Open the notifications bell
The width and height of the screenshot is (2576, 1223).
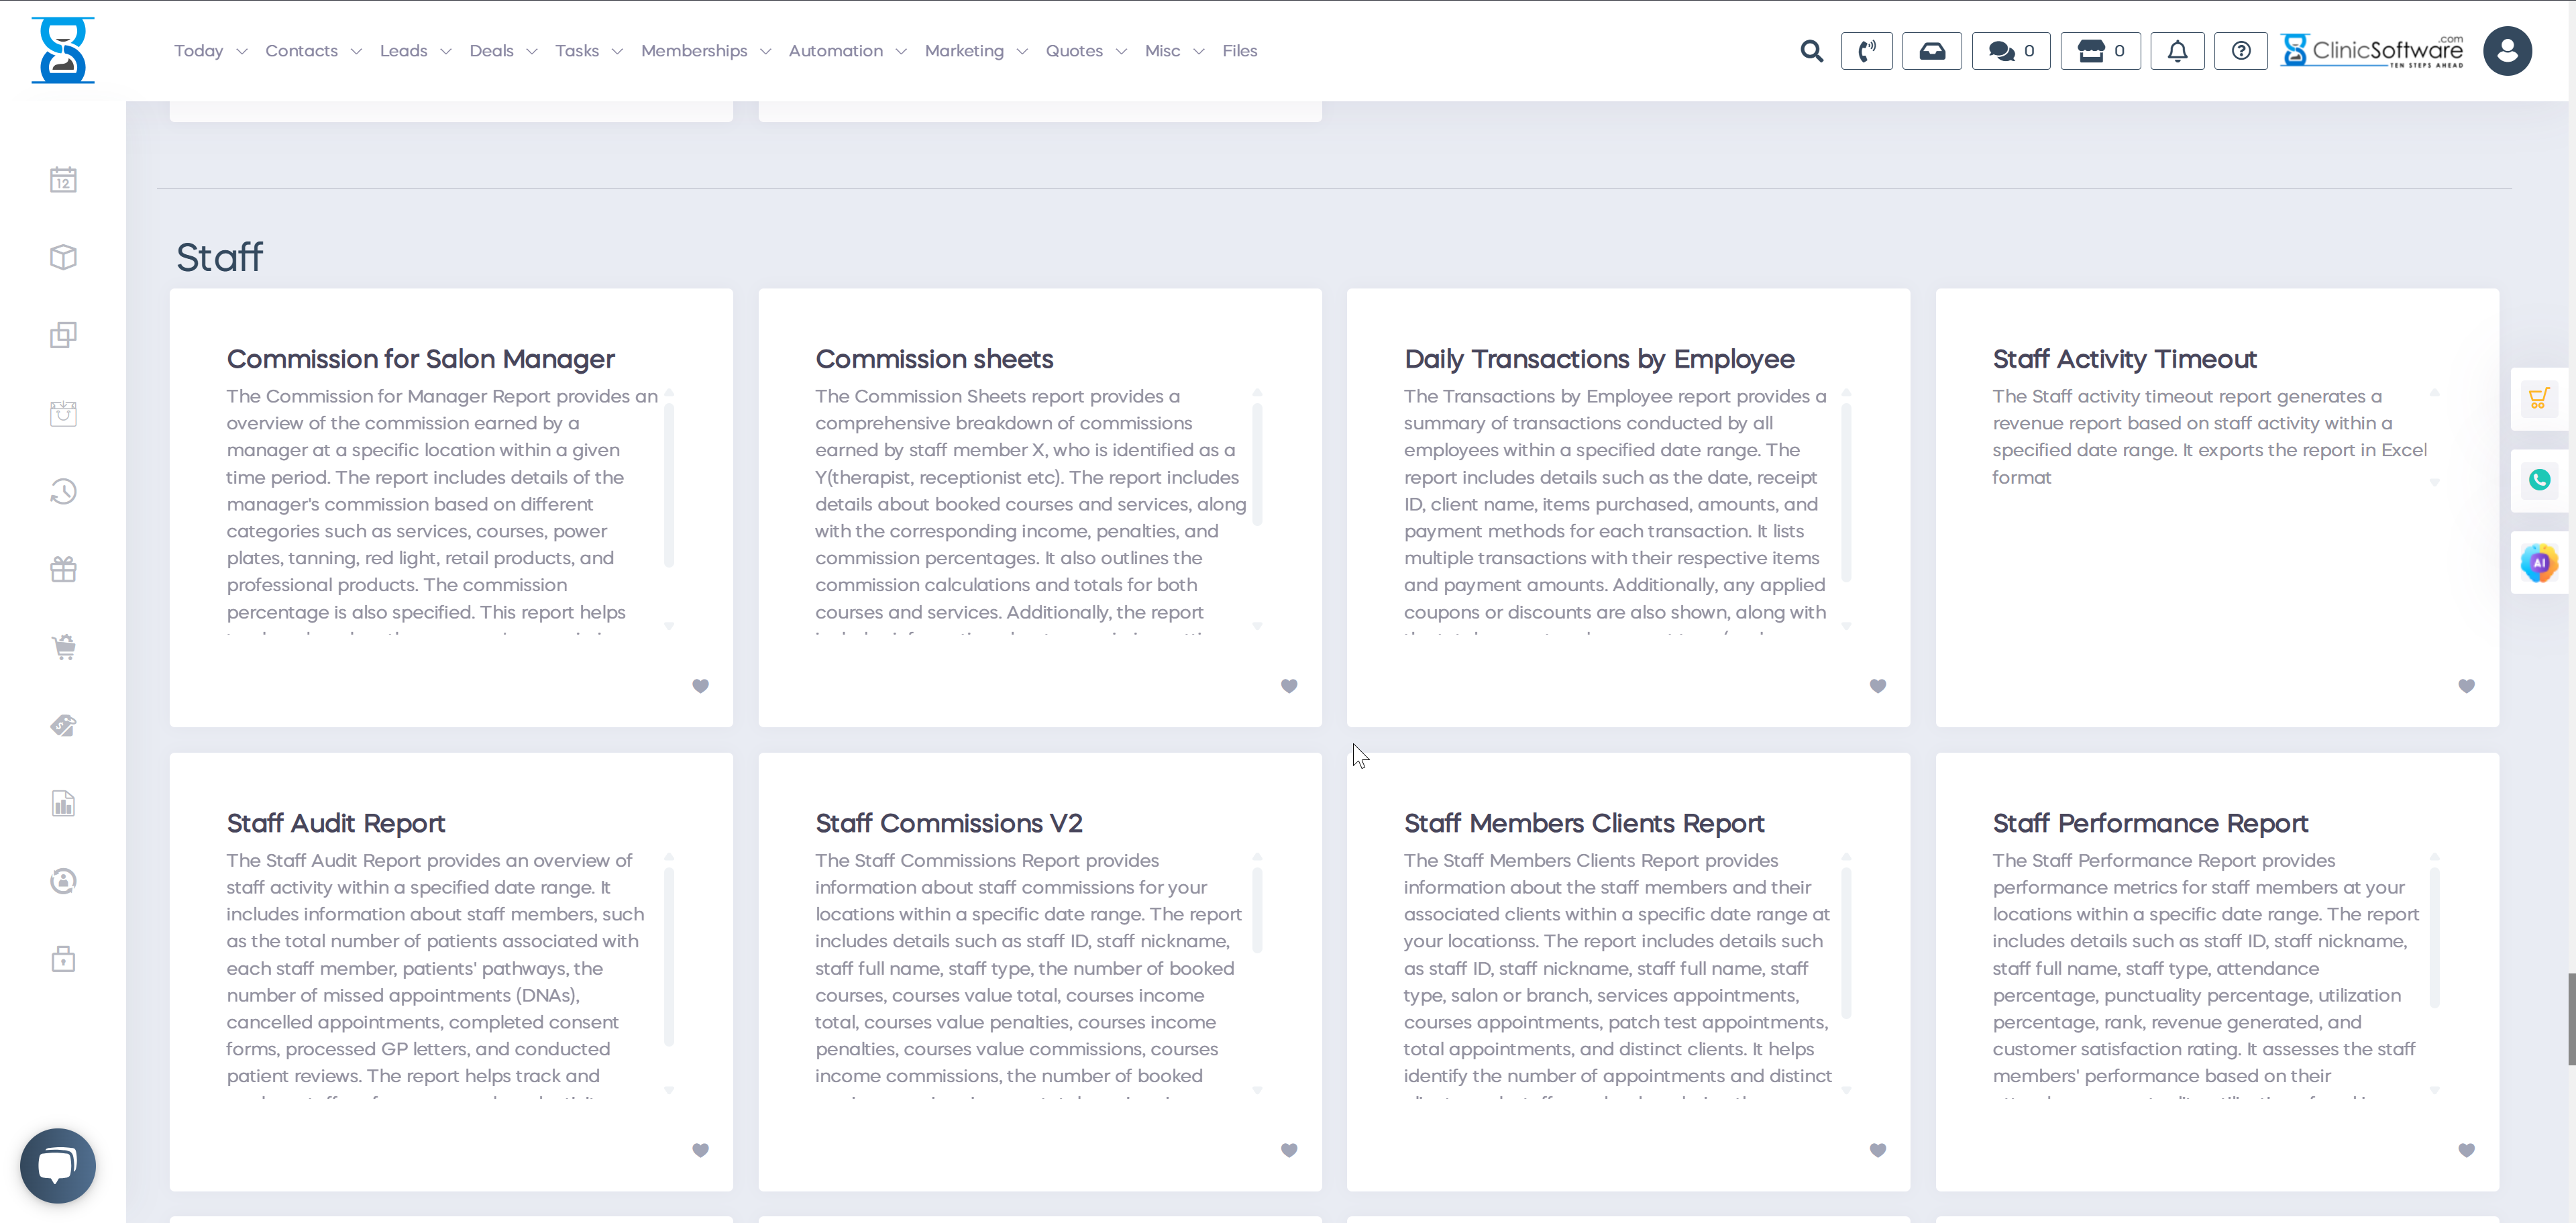pyautogui.click(x=2177, y=50)
